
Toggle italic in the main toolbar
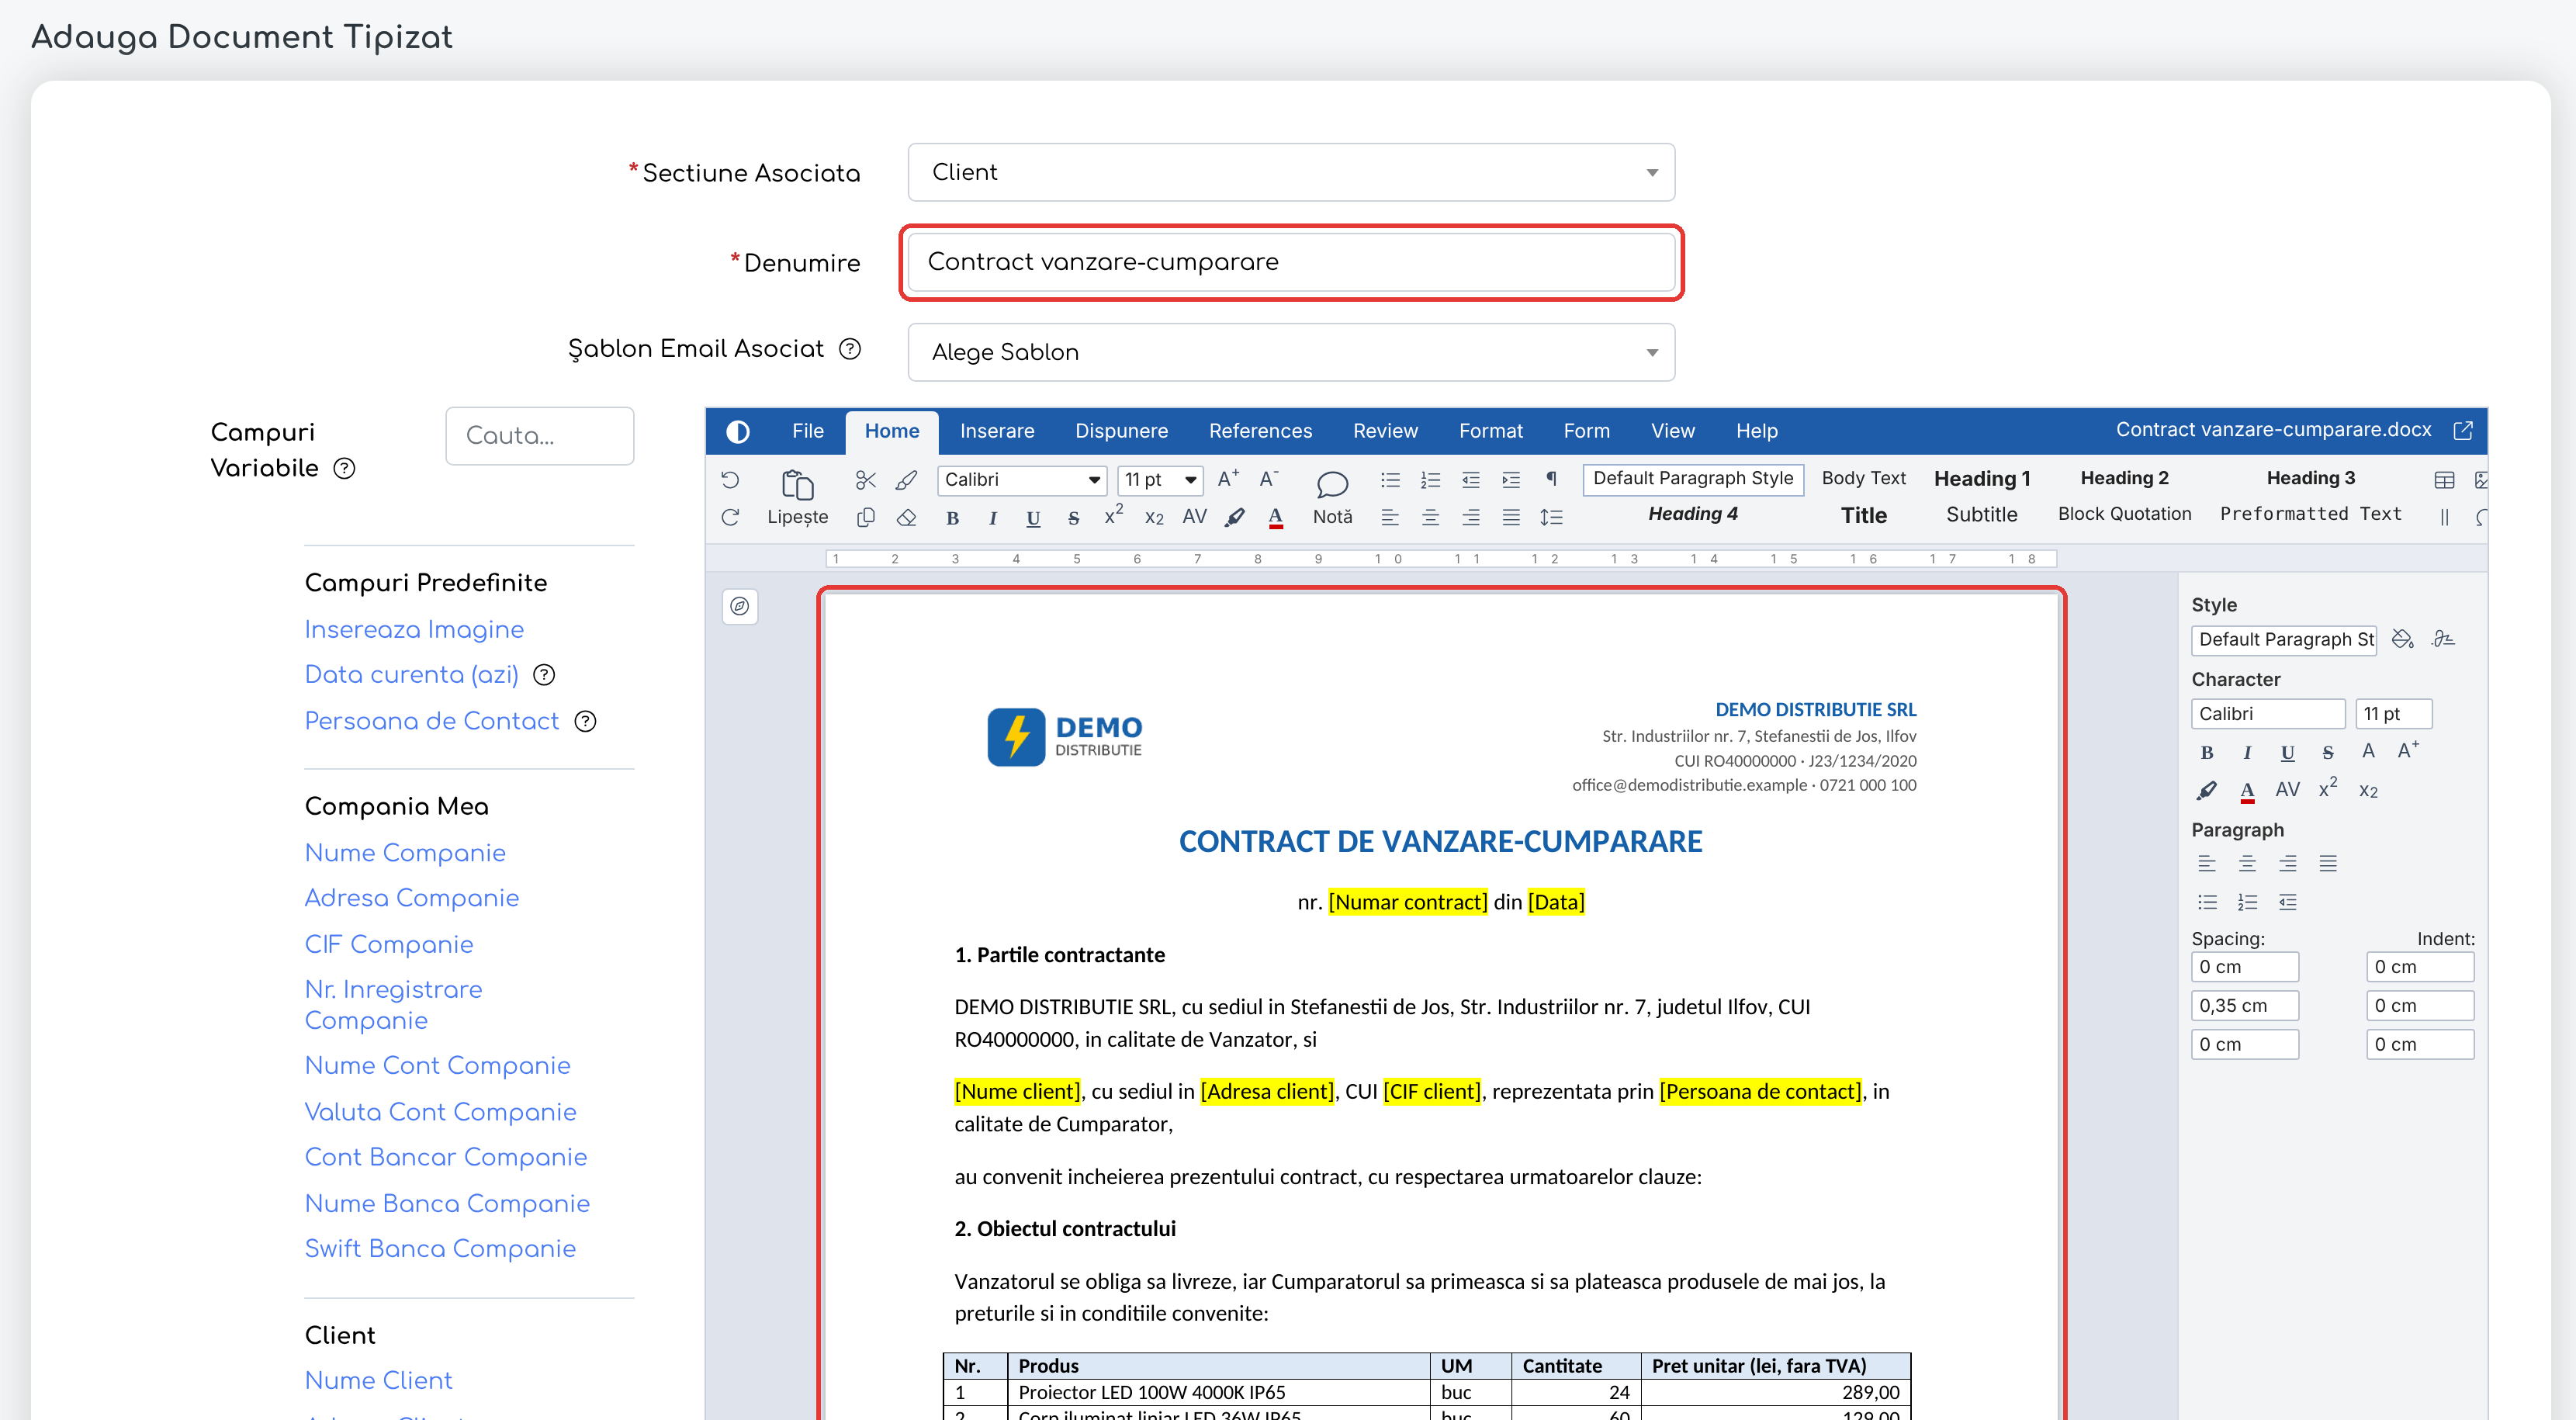pyautogui.click(x=993, y=518)
